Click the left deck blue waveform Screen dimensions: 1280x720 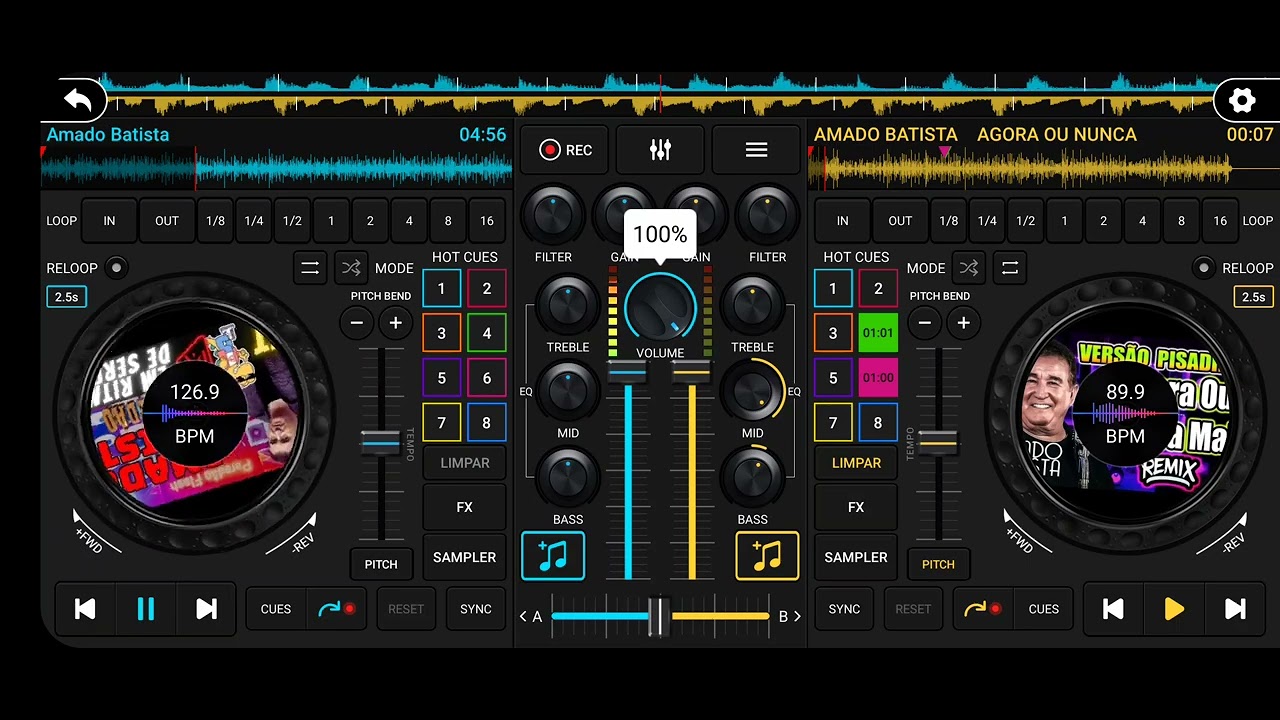tap(276, 168)
